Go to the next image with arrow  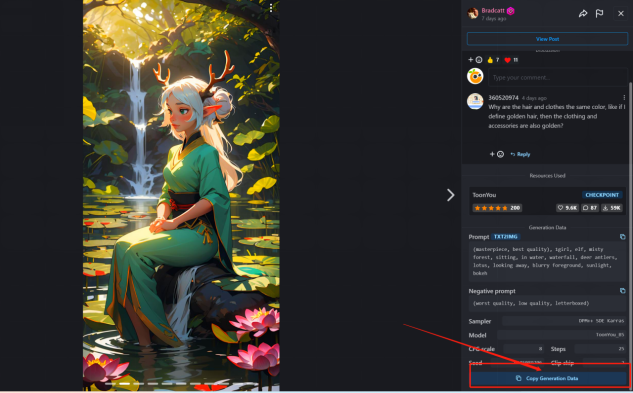(451, 195)
